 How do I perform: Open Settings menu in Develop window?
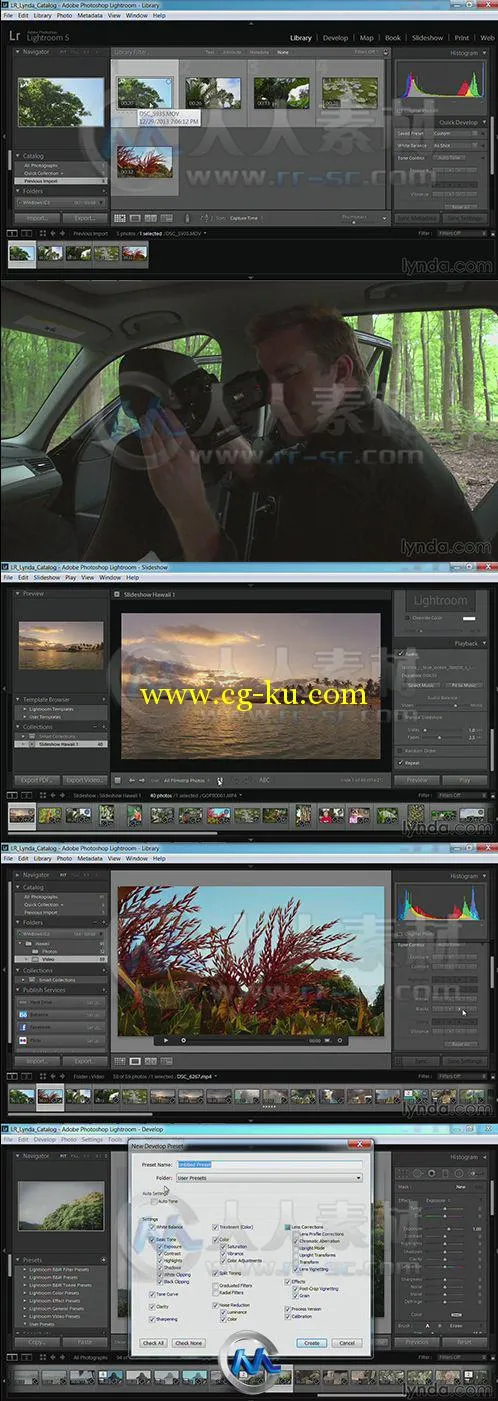click(91, 1139)
